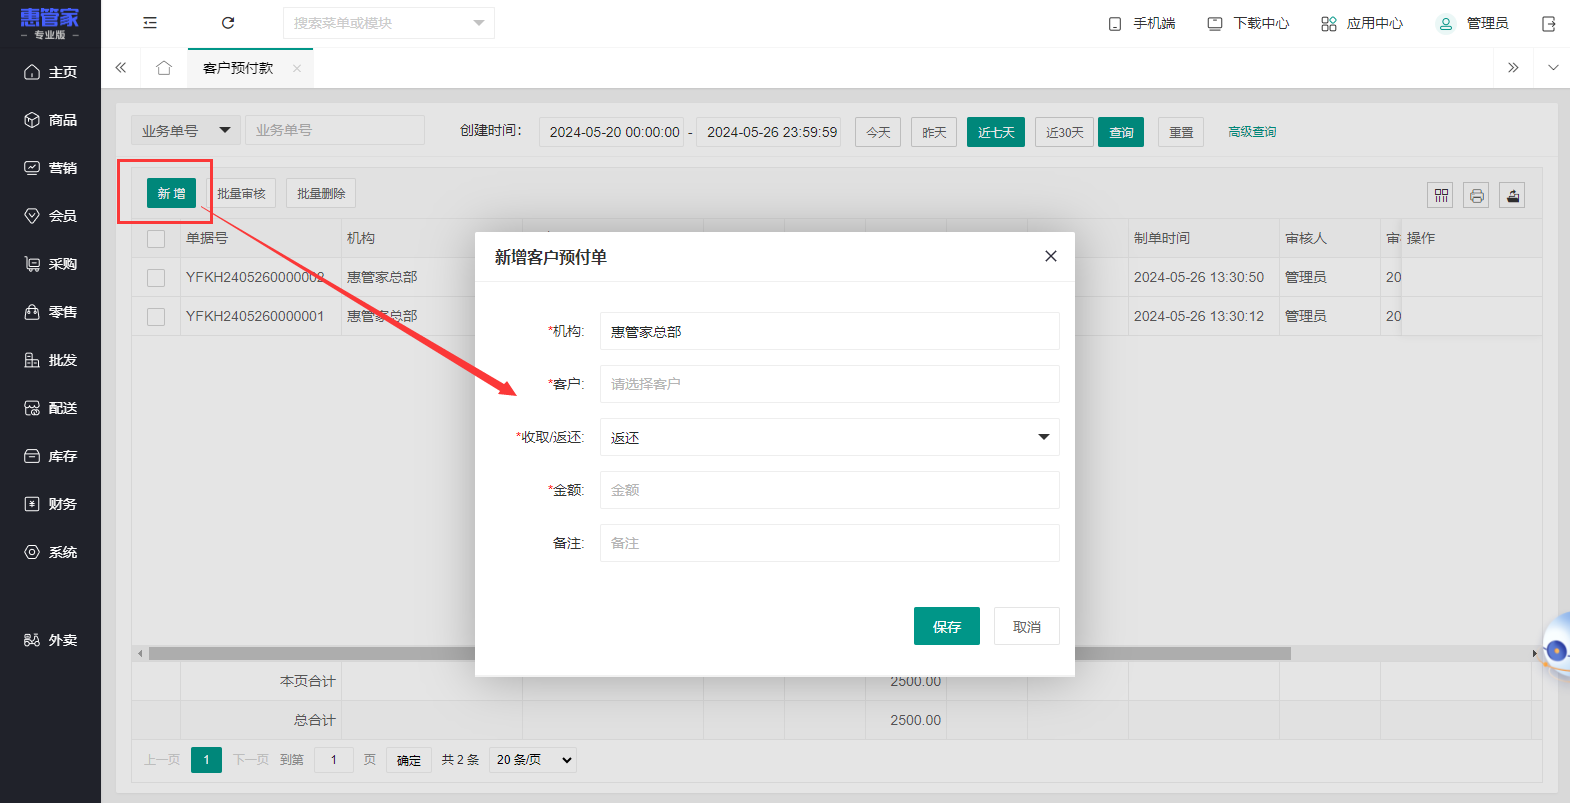
Task: Click the end date 2024-05-26 23:59:59 field
Action: pyautogui.click(x=769, y=132)
